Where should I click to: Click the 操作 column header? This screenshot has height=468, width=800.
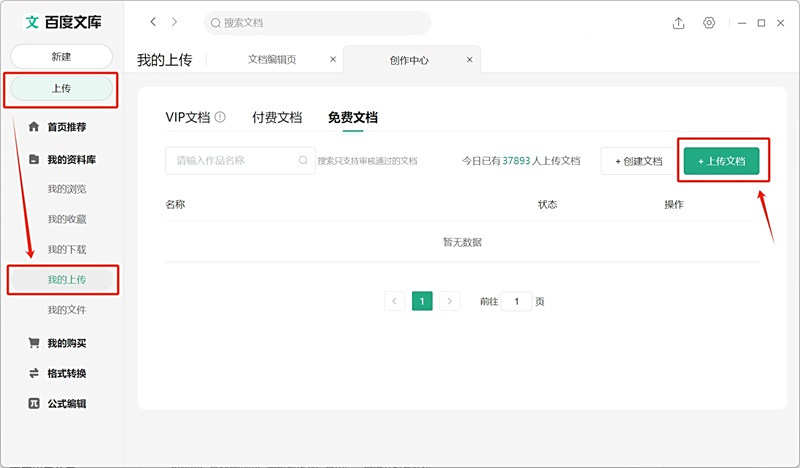tap(673, 204)
